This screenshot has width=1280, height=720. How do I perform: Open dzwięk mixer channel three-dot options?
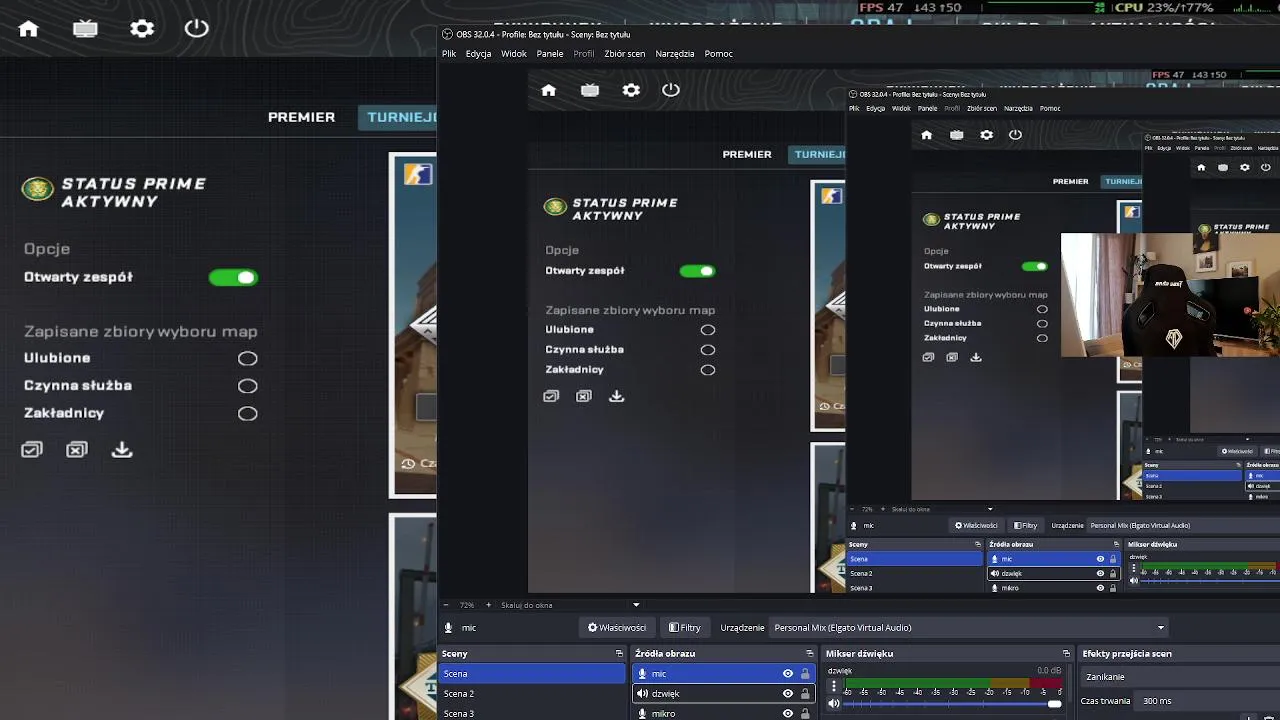(834, 687)
